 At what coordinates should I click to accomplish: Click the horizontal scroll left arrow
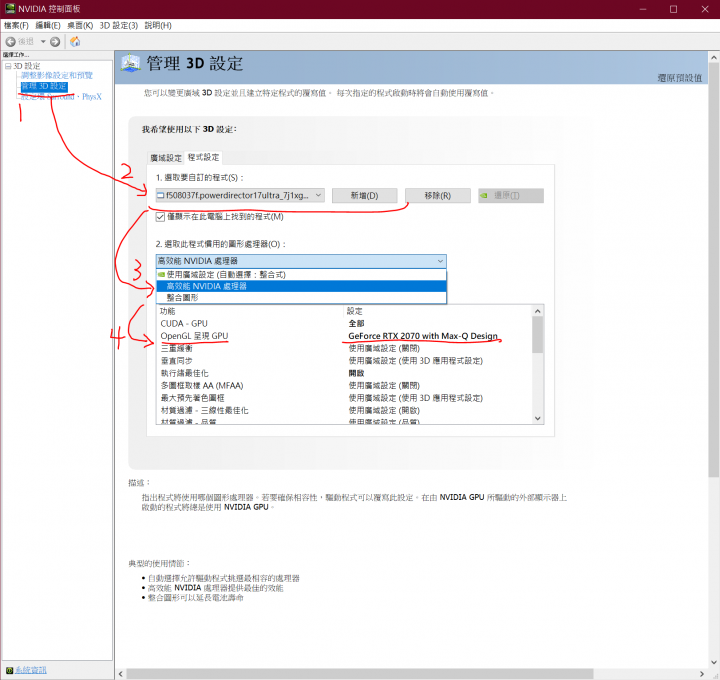click(121, 674)
